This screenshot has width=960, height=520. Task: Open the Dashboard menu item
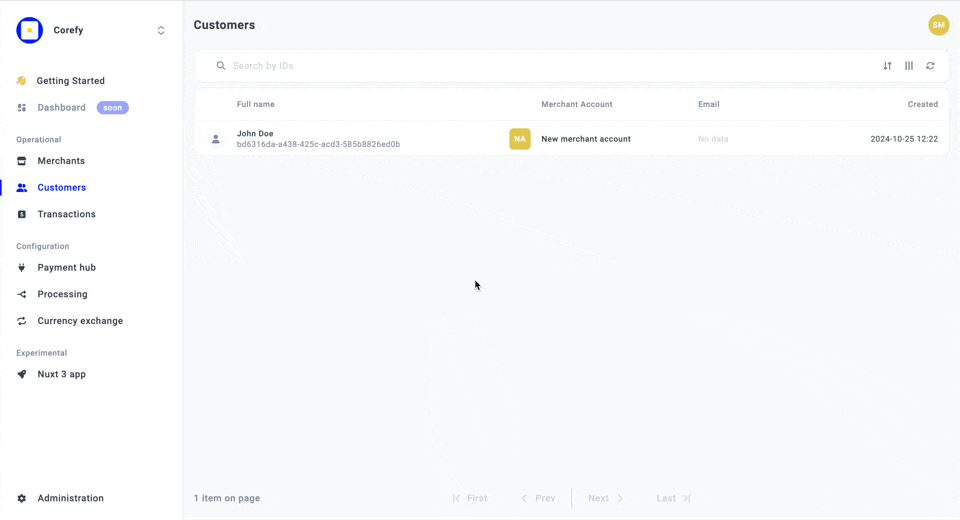coord(61,108)
